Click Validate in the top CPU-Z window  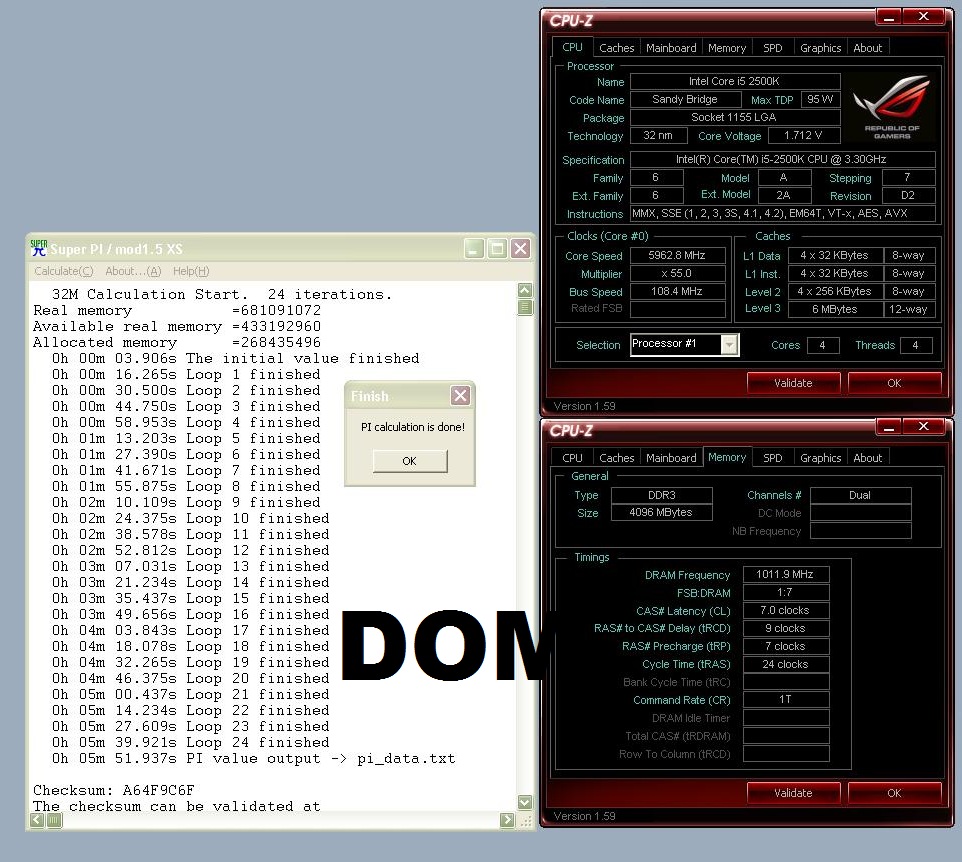pos(792,383)
